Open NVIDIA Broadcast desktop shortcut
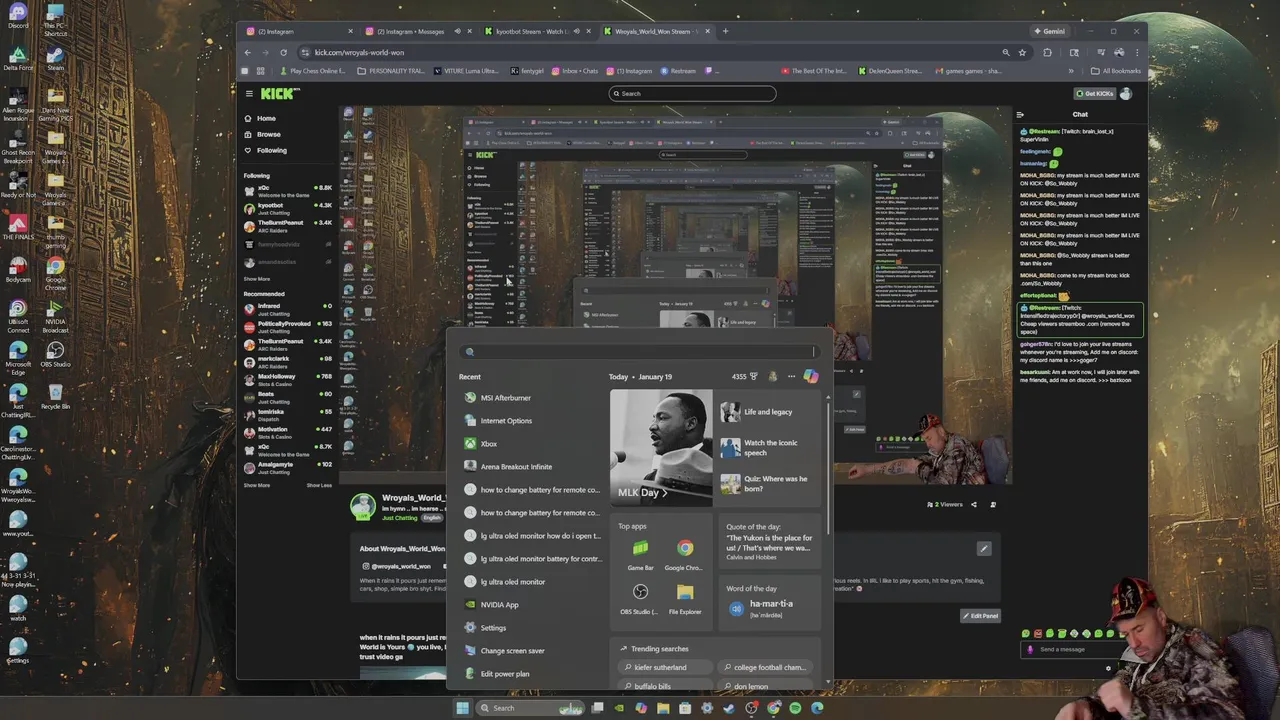 [x=55, y=317]
